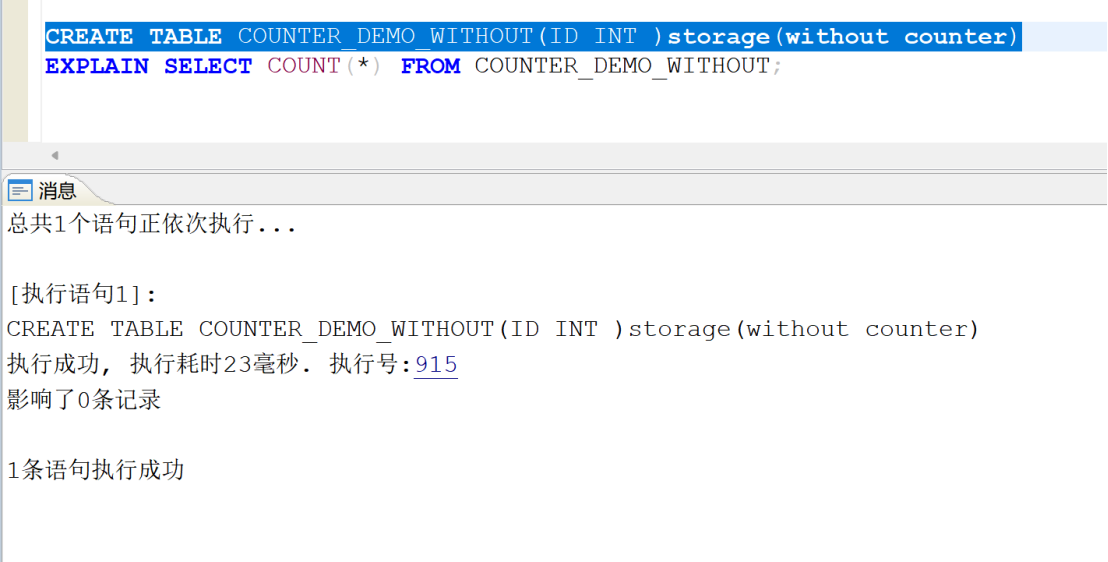This screenshot has width=1108, height=562.
Task: Click the [执行语句1]: message line
Action: tap(82, 295)
